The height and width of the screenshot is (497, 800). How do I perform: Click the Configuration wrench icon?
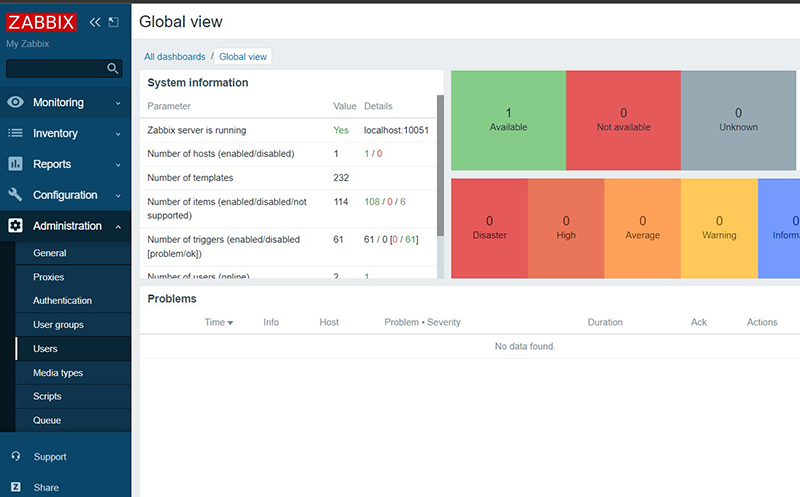pyautogui.click(x=15, y=194)
